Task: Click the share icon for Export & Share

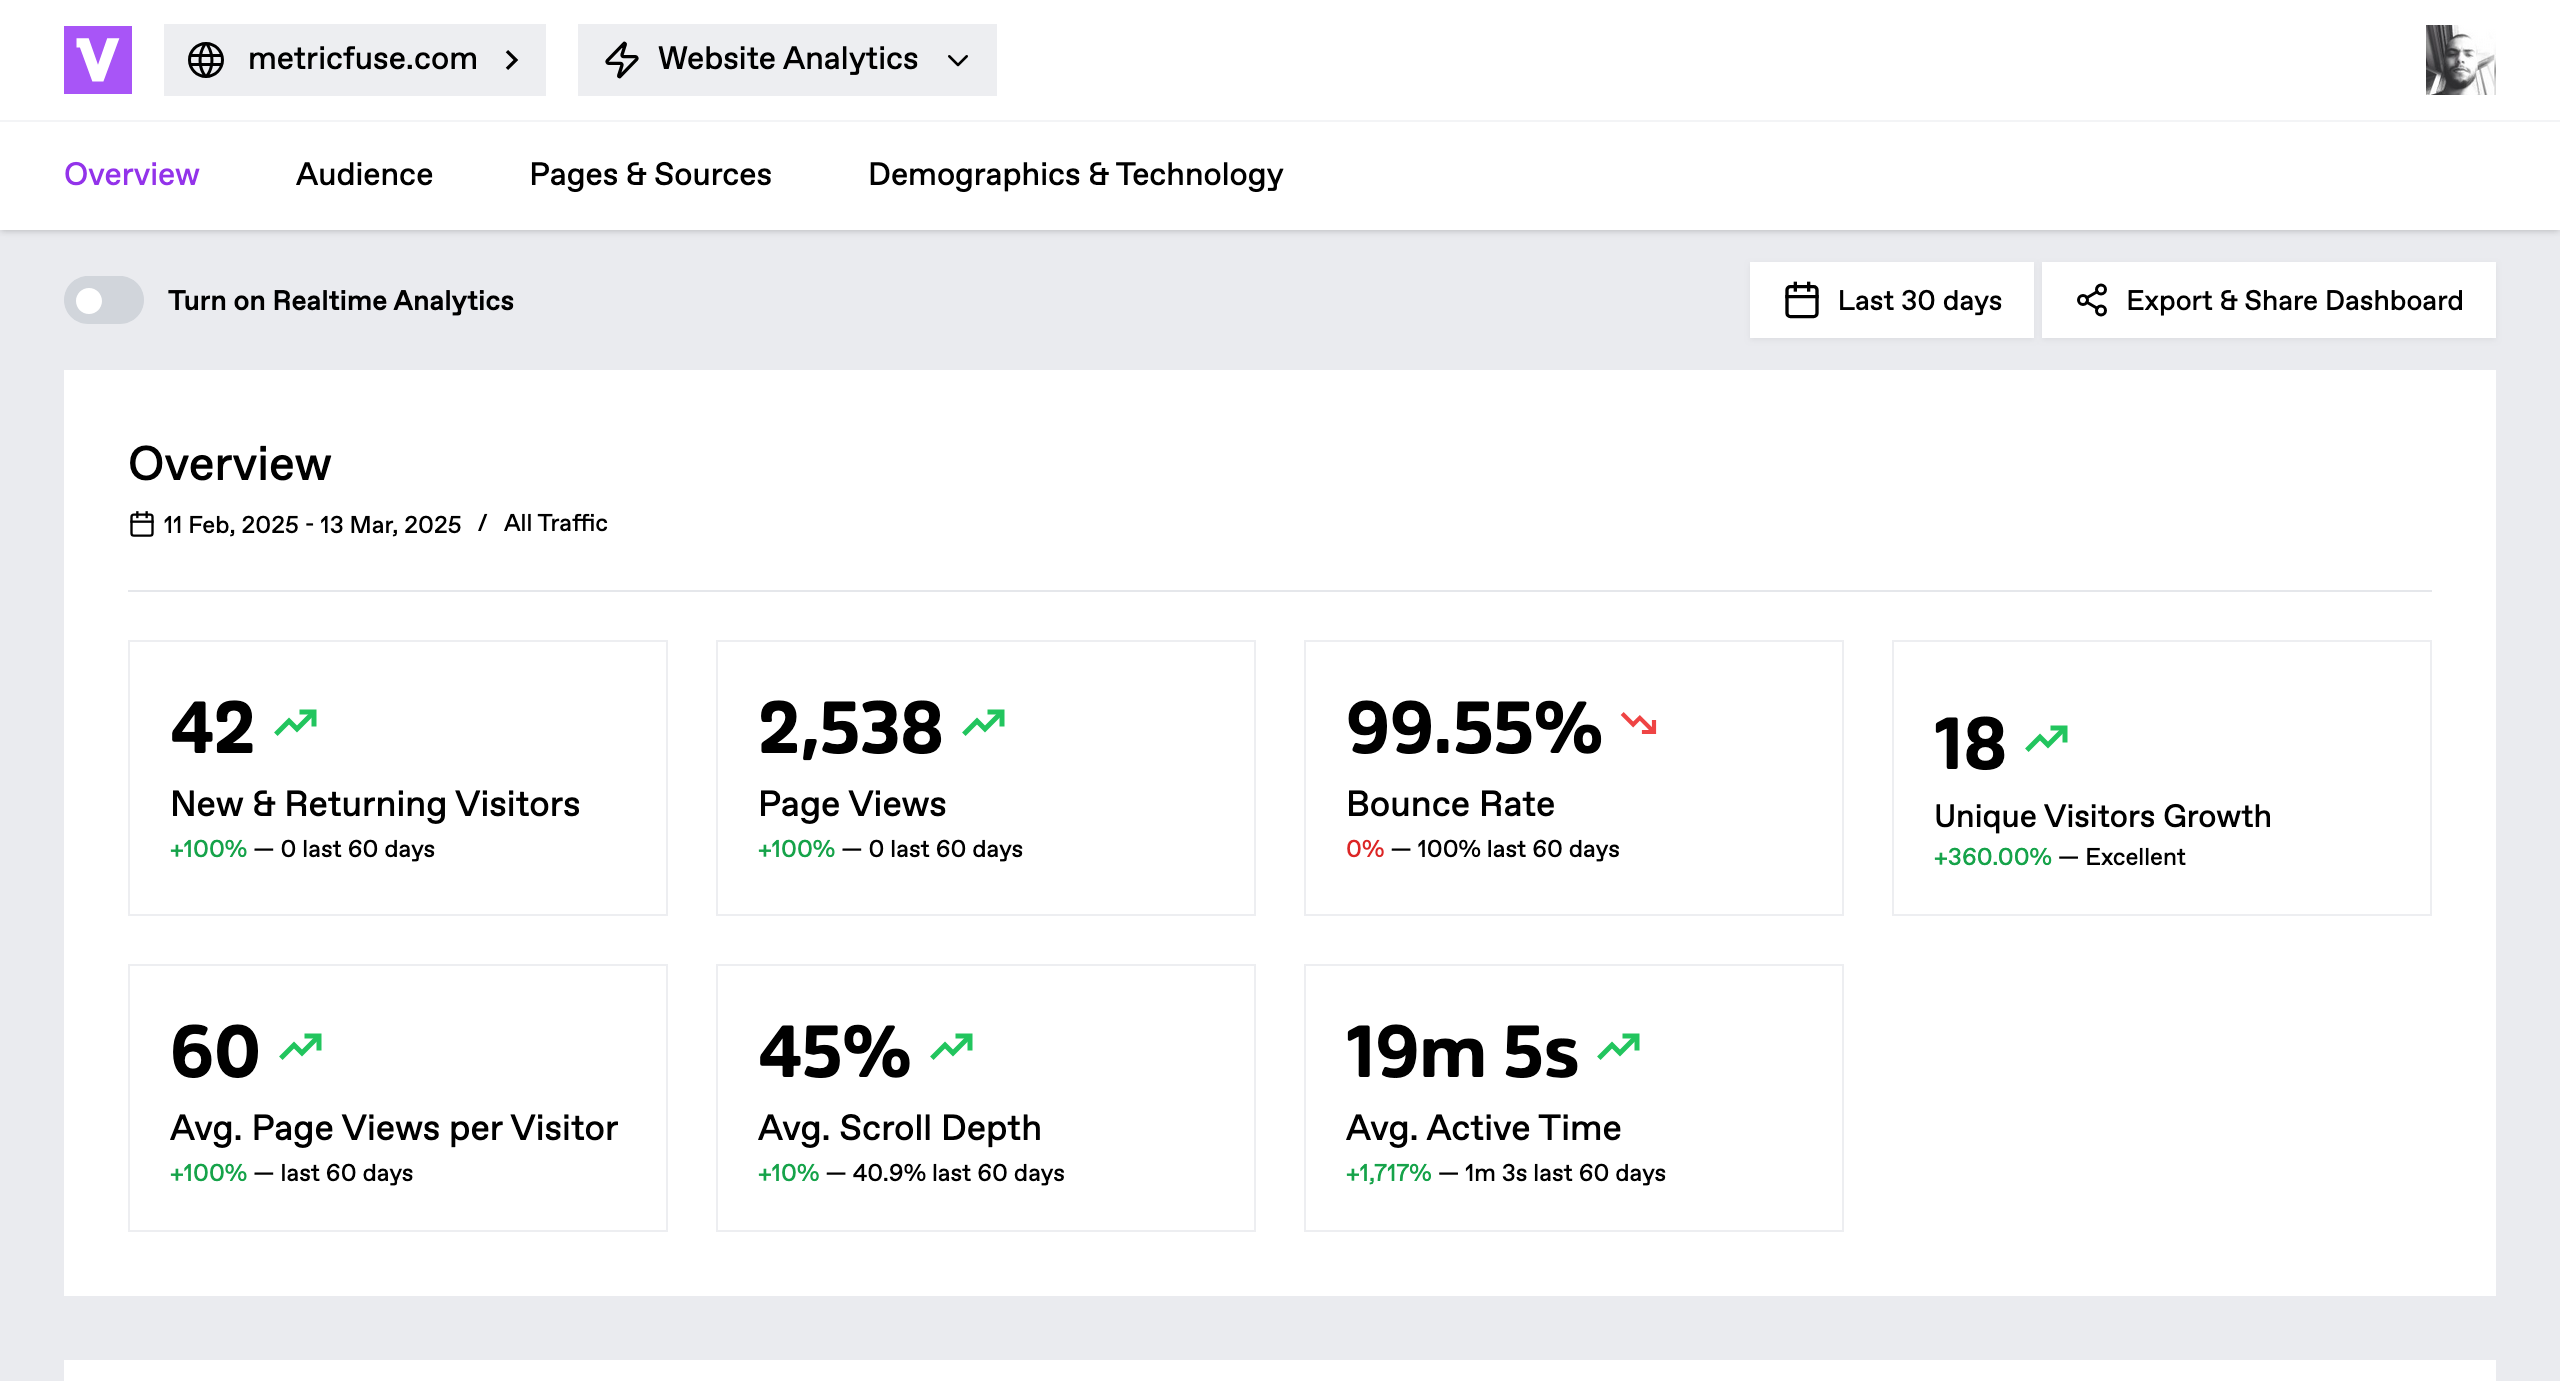Action: tap(2092, 300)
